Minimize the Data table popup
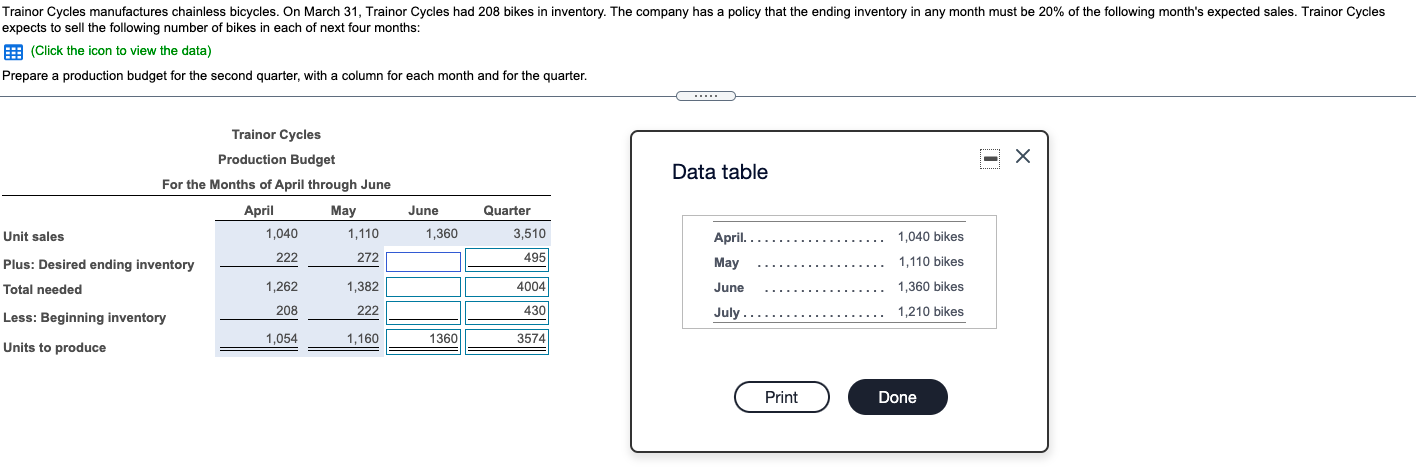Image resolution: width=1423 pixels, height=471 pixels. [989, 158]
